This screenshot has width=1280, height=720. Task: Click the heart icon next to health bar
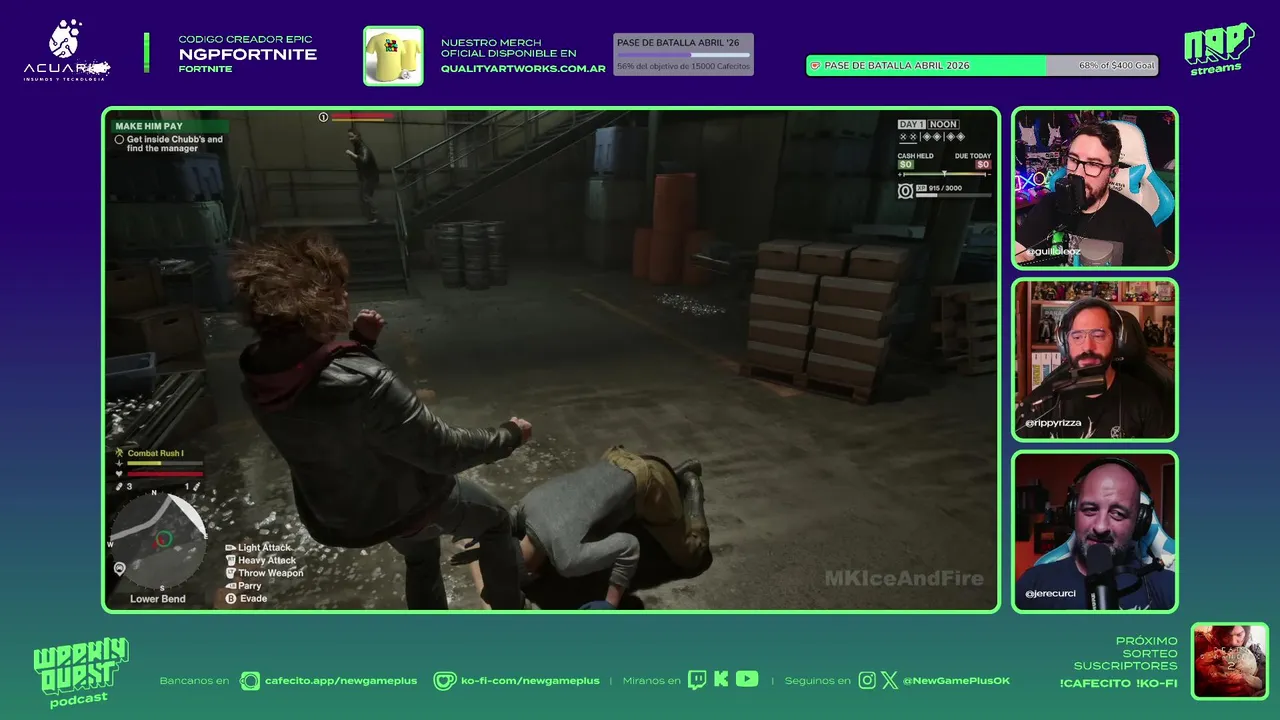tap(119, 474)
